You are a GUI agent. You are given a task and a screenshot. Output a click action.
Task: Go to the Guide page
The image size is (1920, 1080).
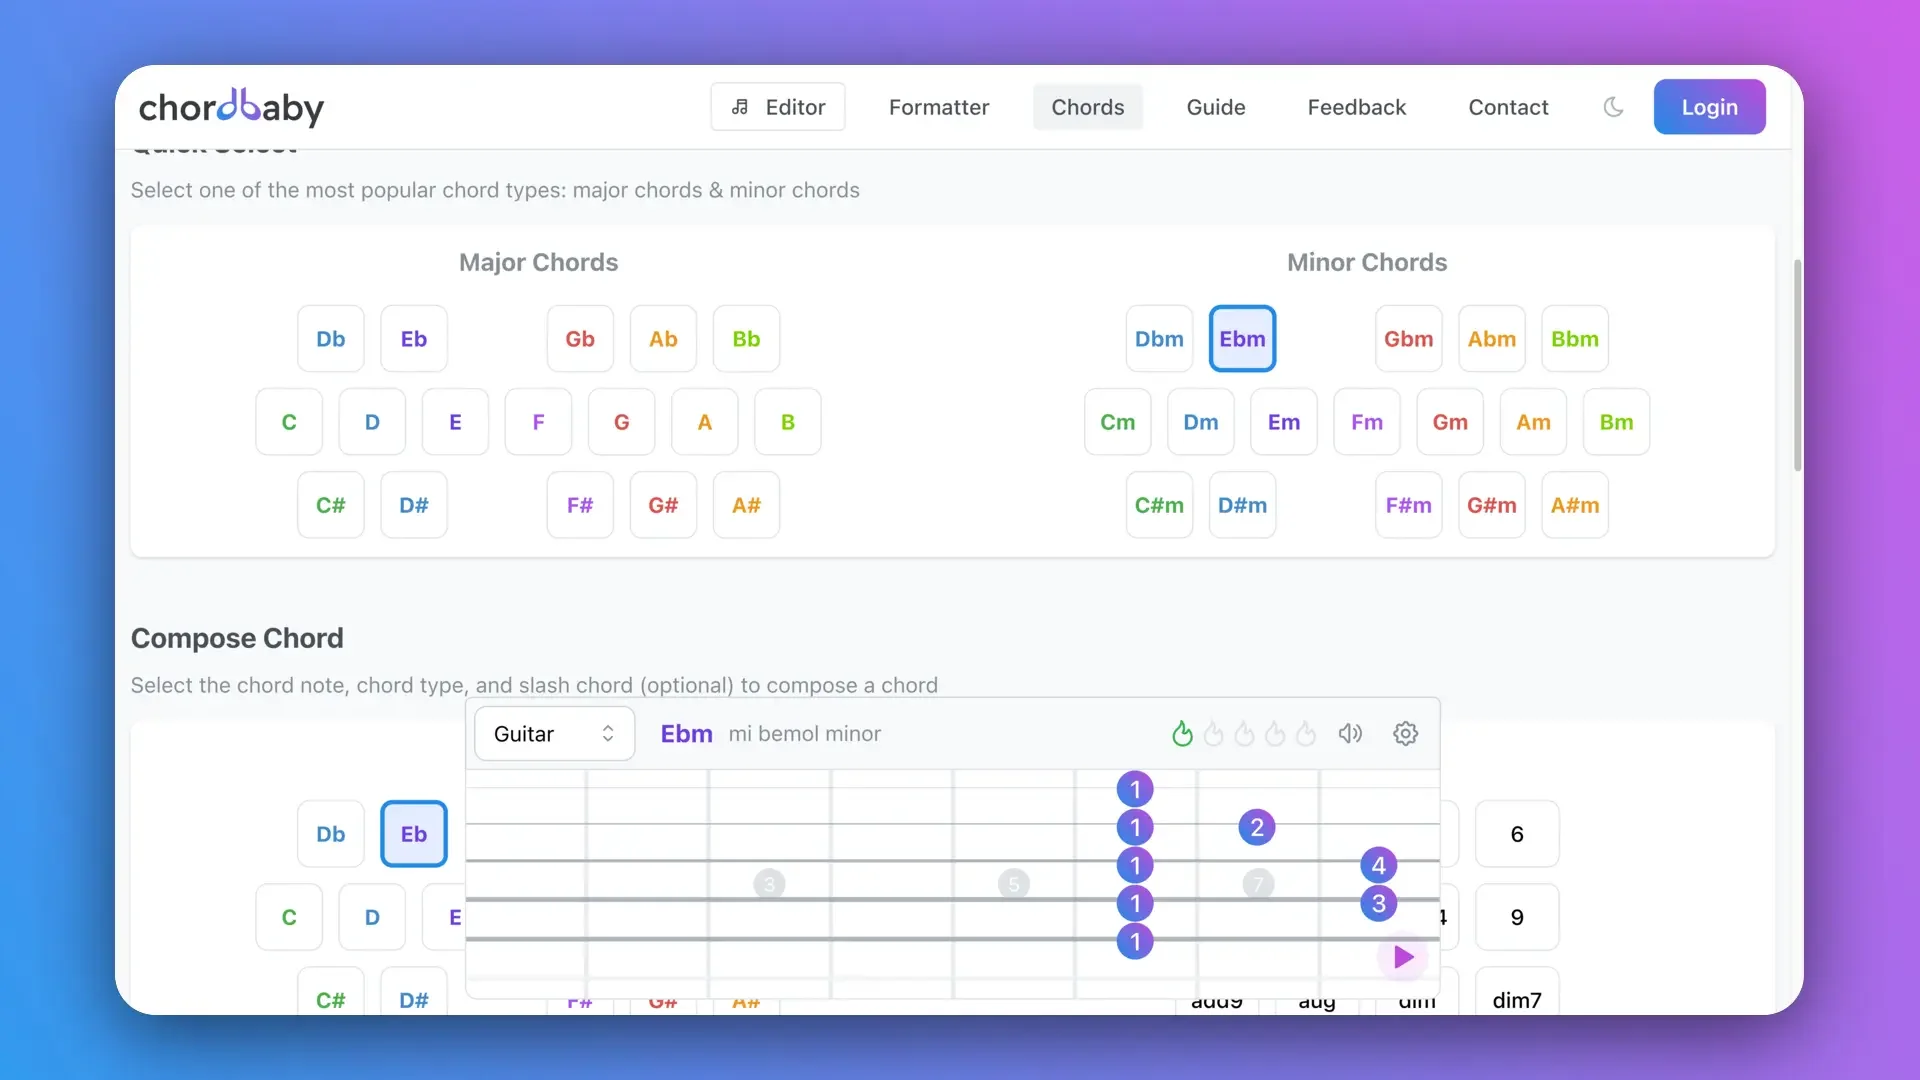[1215, 107]
